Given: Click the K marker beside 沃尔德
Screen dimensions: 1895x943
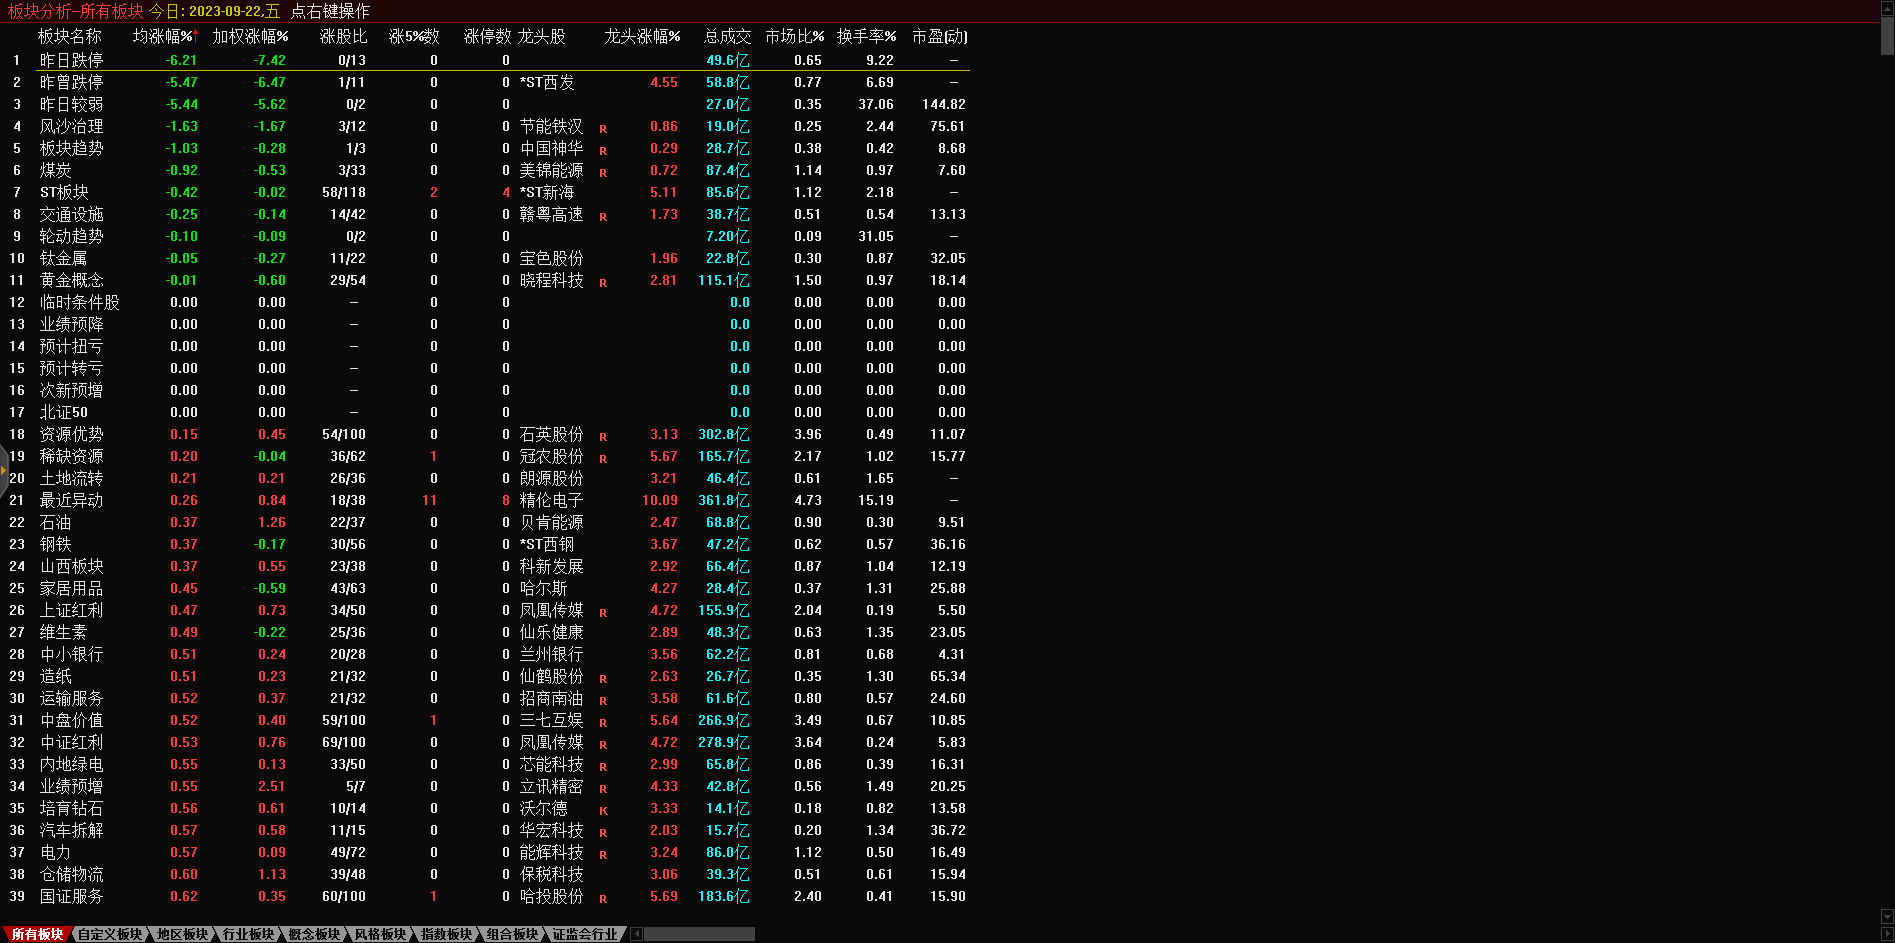Looking at the screenshot, I should click(603, 811).
